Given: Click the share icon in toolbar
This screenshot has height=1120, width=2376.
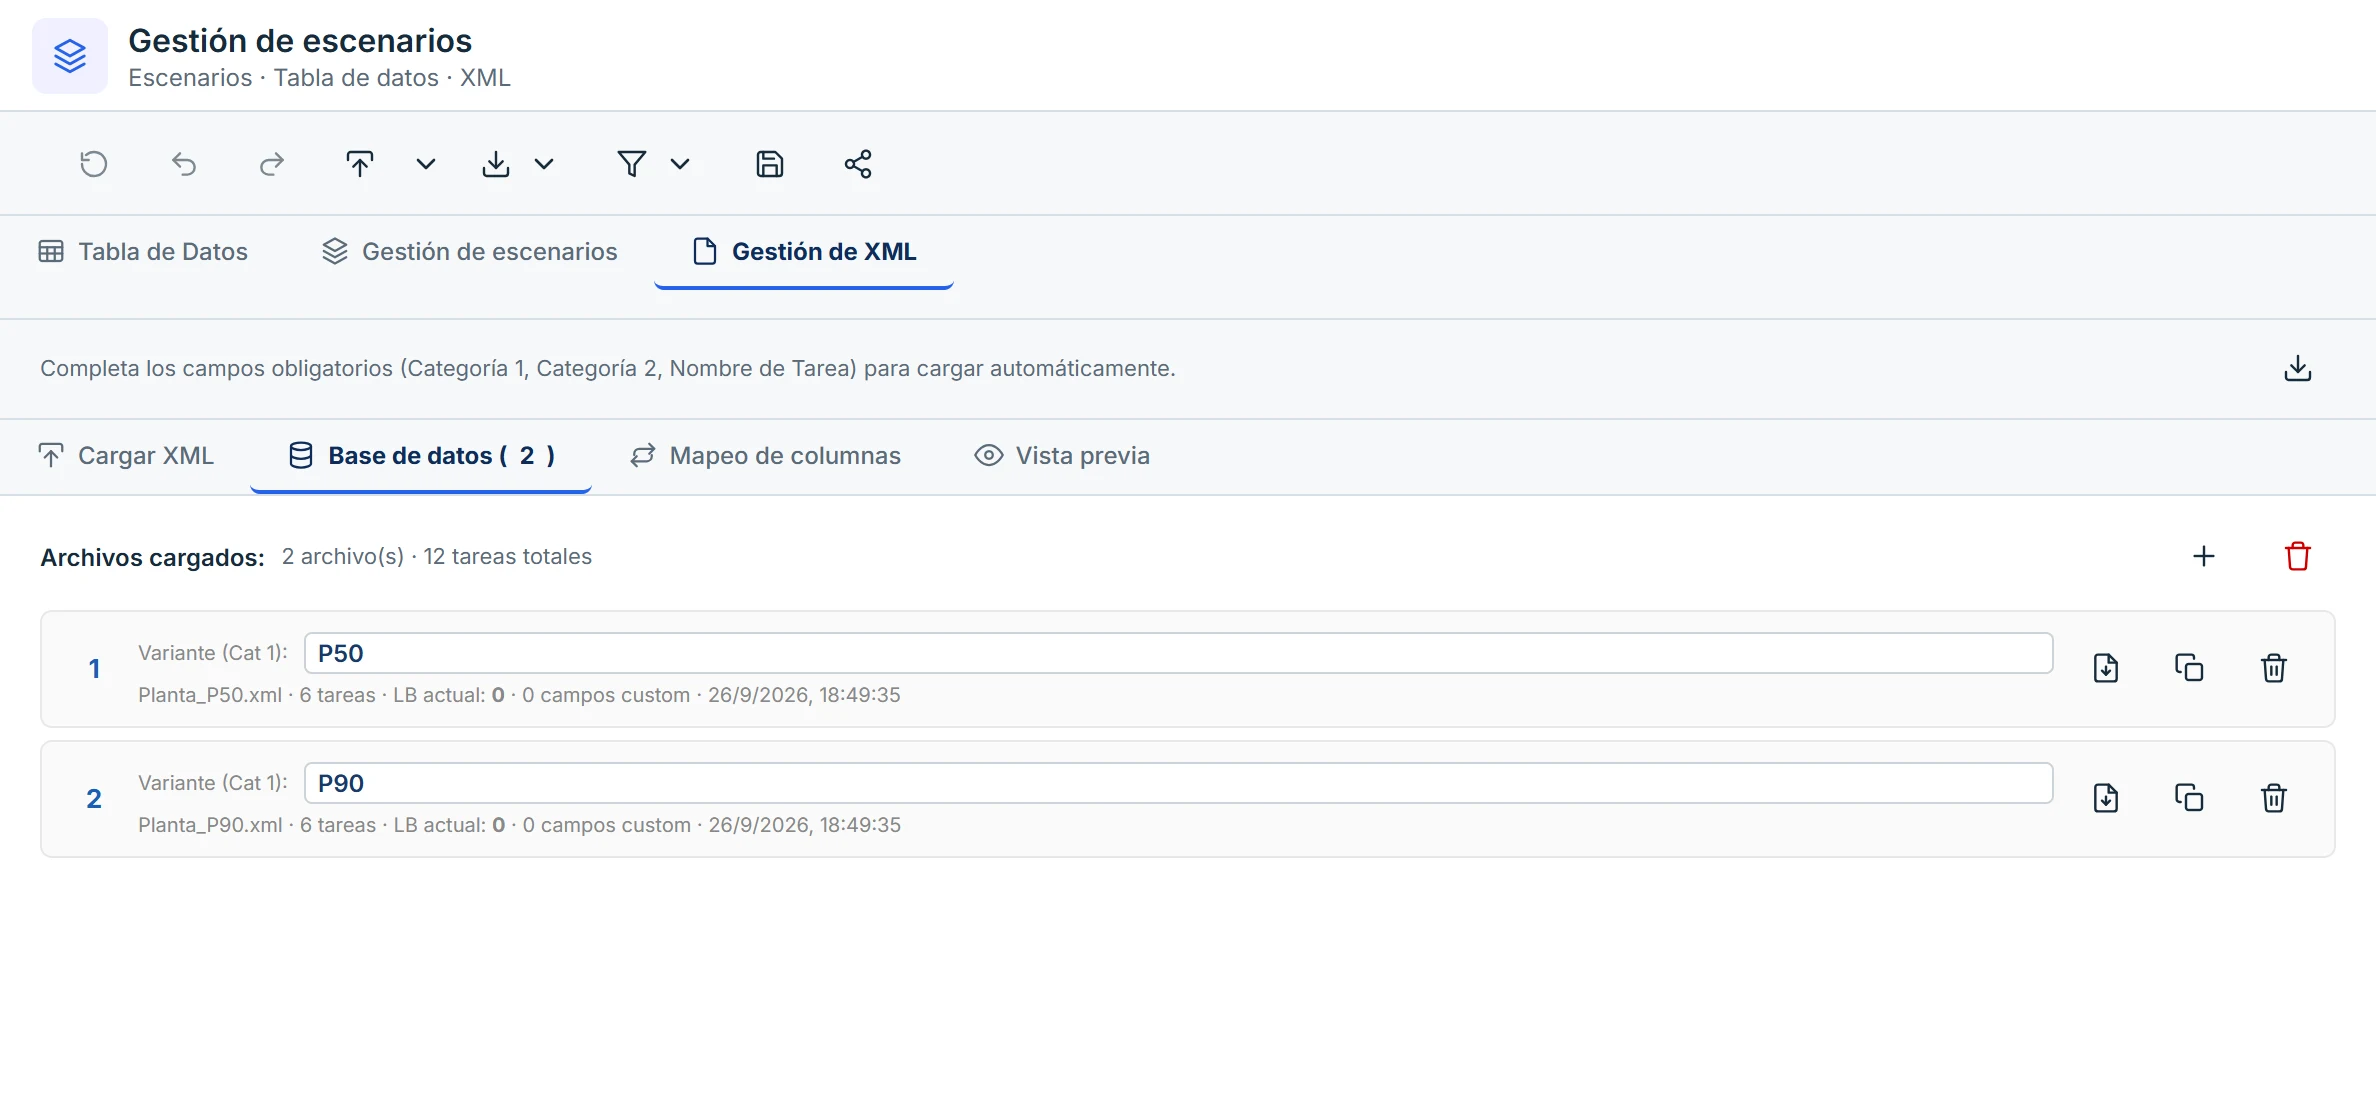Looking at the screenshot, I should (858, 164).
